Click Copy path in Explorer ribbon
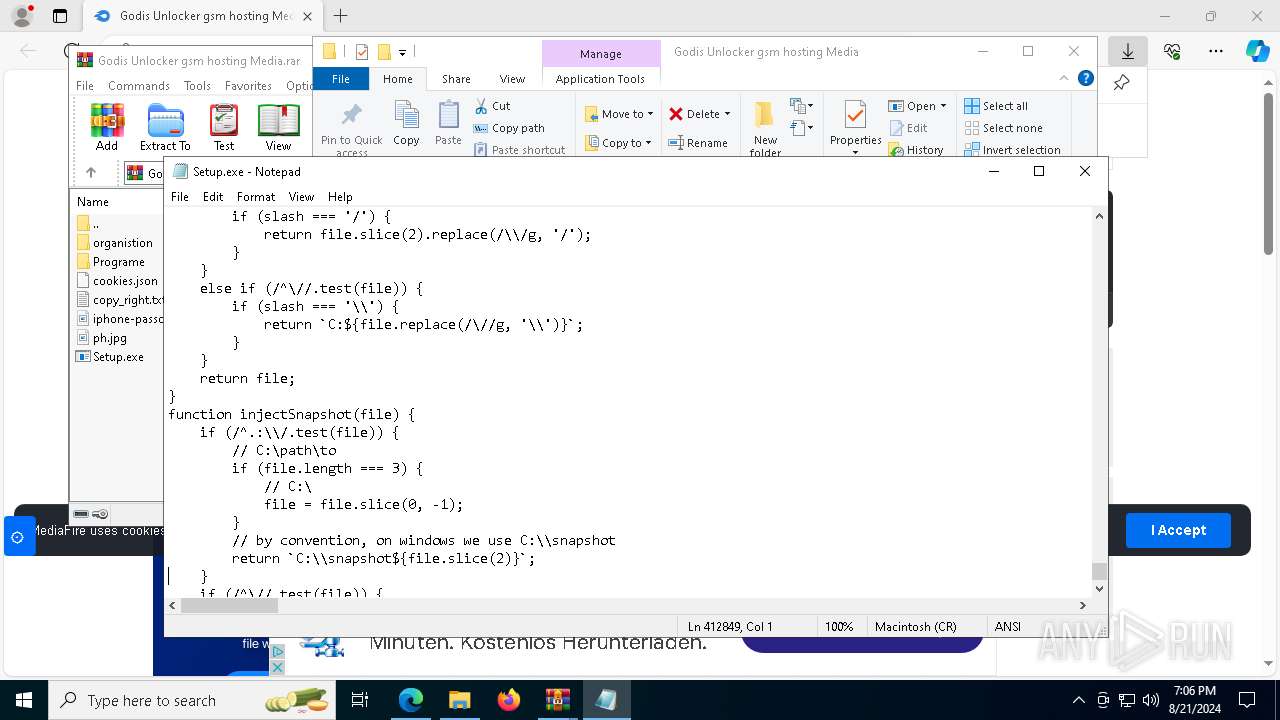The height and width of the screenshot is (720, 1280). [509, 128]
